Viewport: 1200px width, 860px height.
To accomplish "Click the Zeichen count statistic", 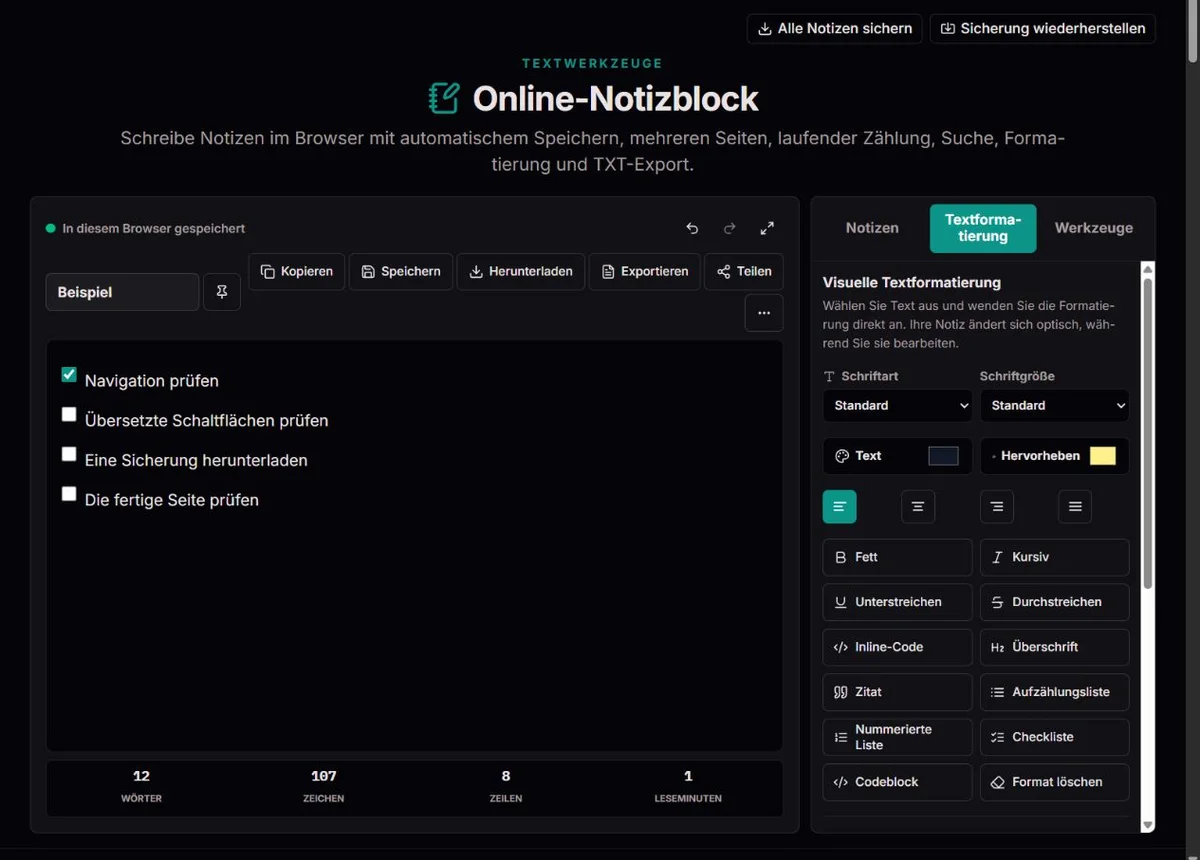I will click(323, 787).
